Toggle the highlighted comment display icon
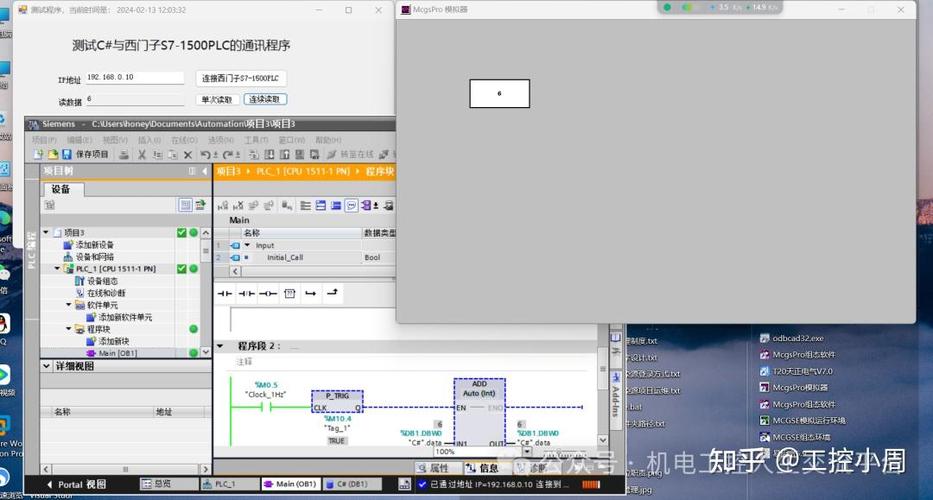This screenshot has width=933, height=500. [x=352, y=206]
